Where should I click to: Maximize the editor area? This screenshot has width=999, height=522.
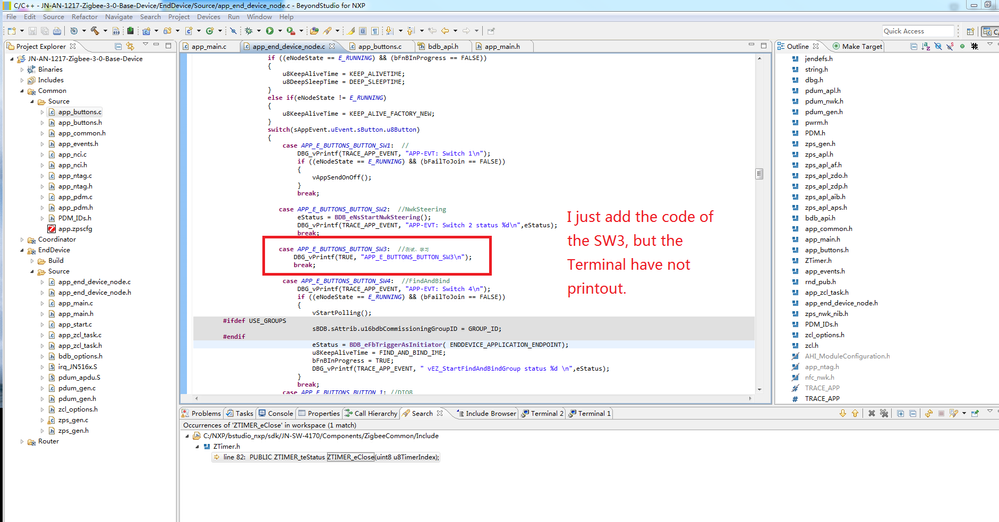click(764, 46)
